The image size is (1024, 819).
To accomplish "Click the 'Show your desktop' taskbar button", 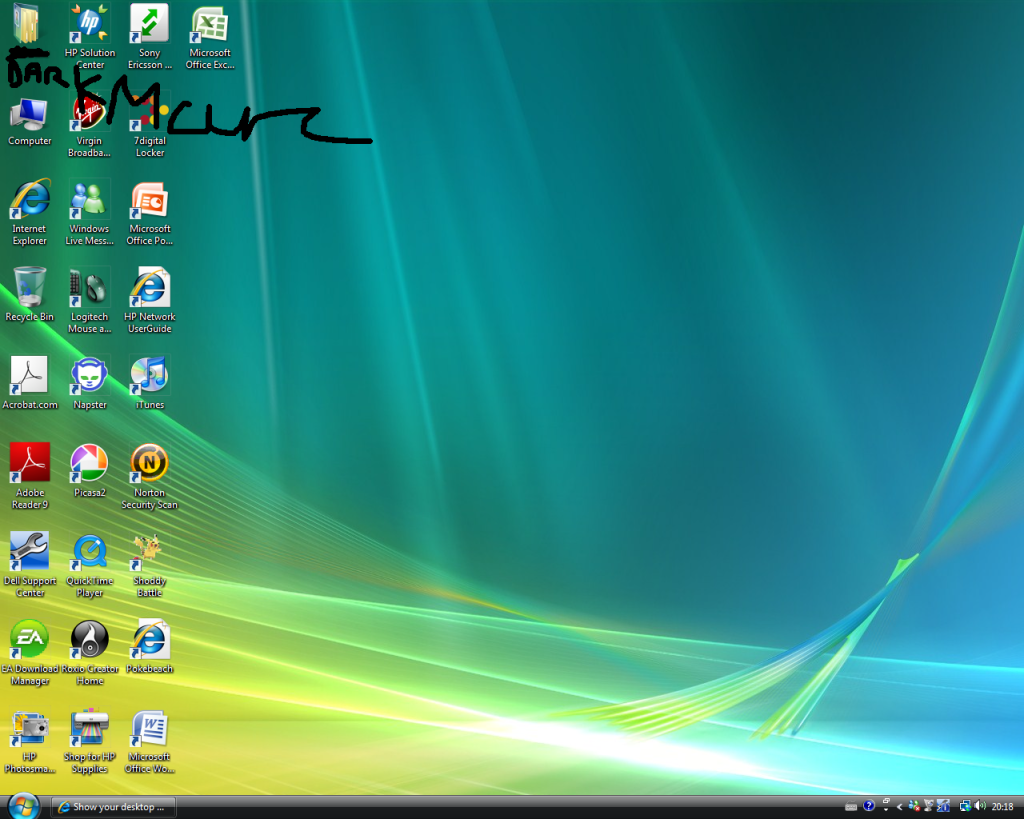I will point(113,807).
